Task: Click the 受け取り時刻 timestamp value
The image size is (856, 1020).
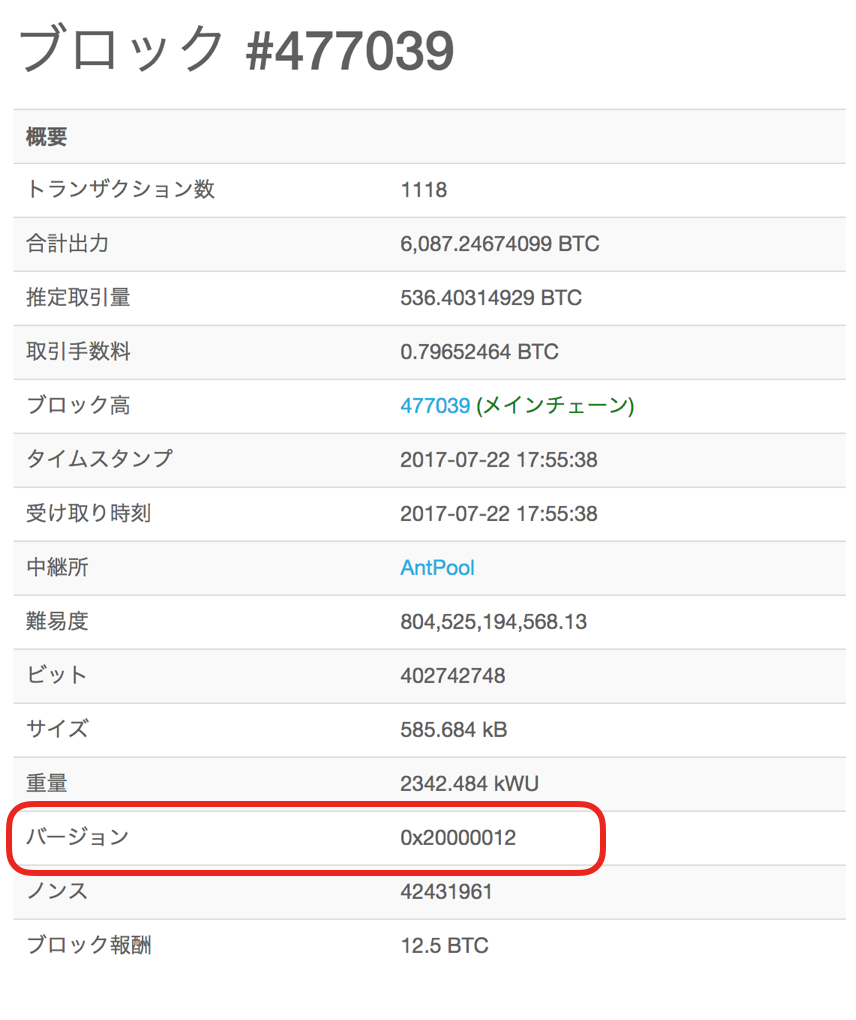Action: coord(500,514)
